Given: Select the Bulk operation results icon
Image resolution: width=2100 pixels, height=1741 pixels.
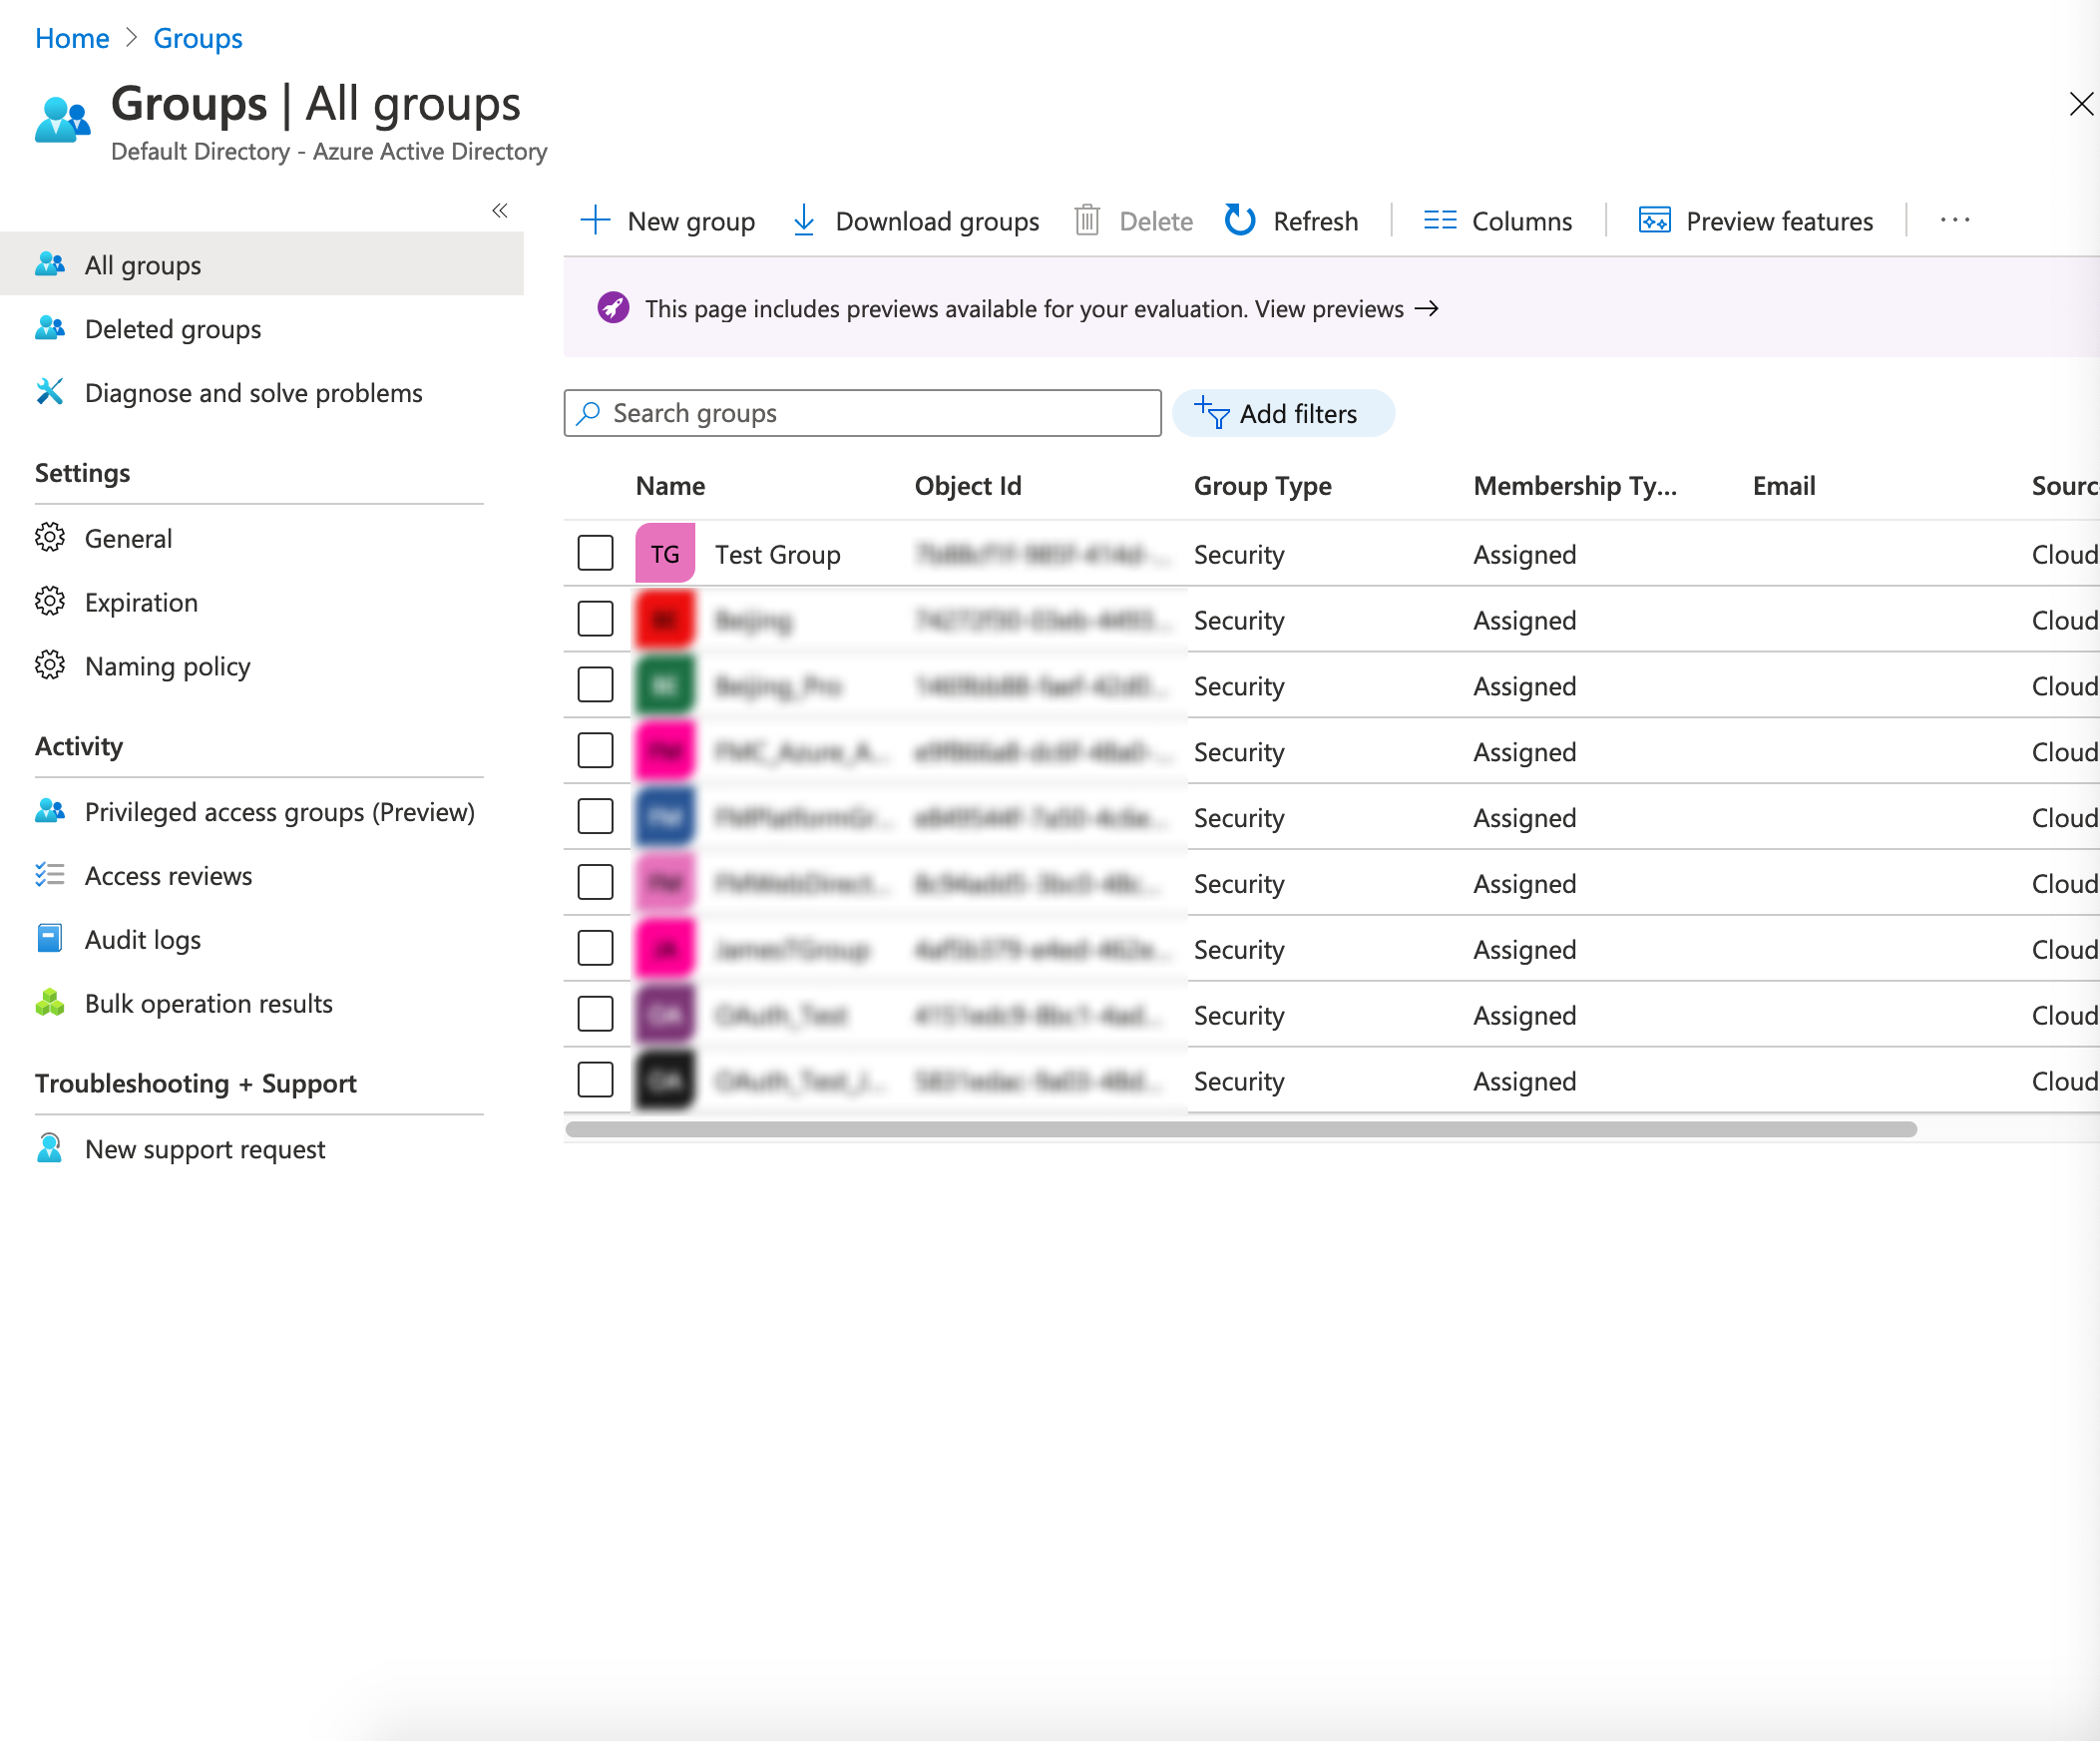Looking at the screenshot, I should pos(51,1003).
